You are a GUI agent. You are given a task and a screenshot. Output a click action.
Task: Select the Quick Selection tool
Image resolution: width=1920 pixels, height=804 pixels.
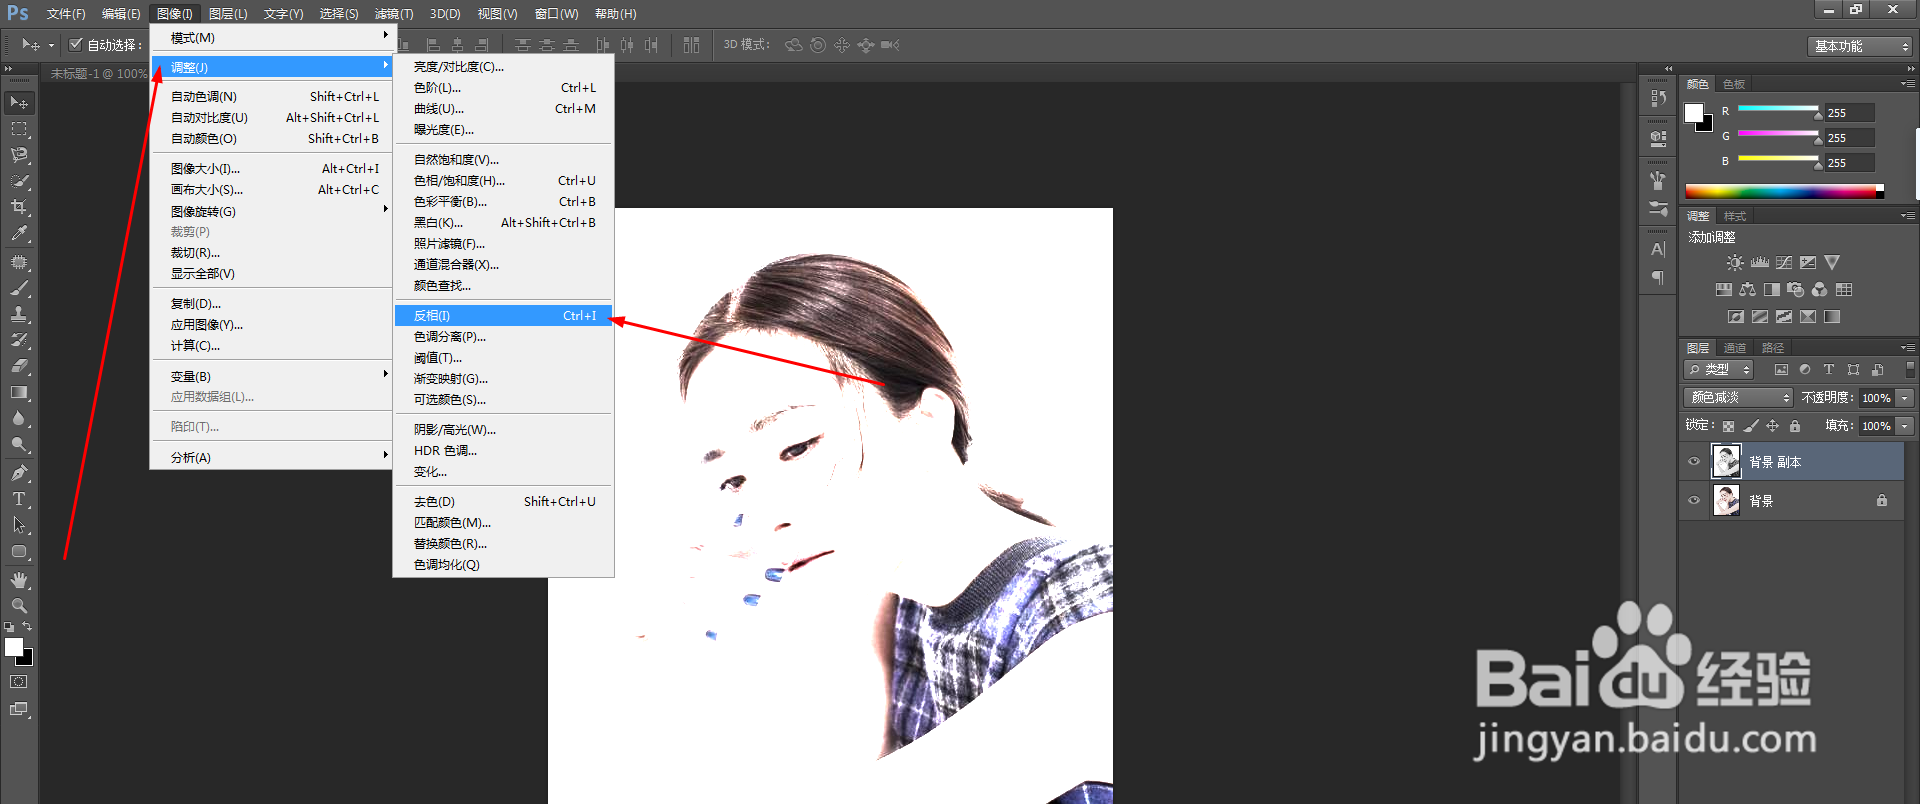(x=19, y=181)
